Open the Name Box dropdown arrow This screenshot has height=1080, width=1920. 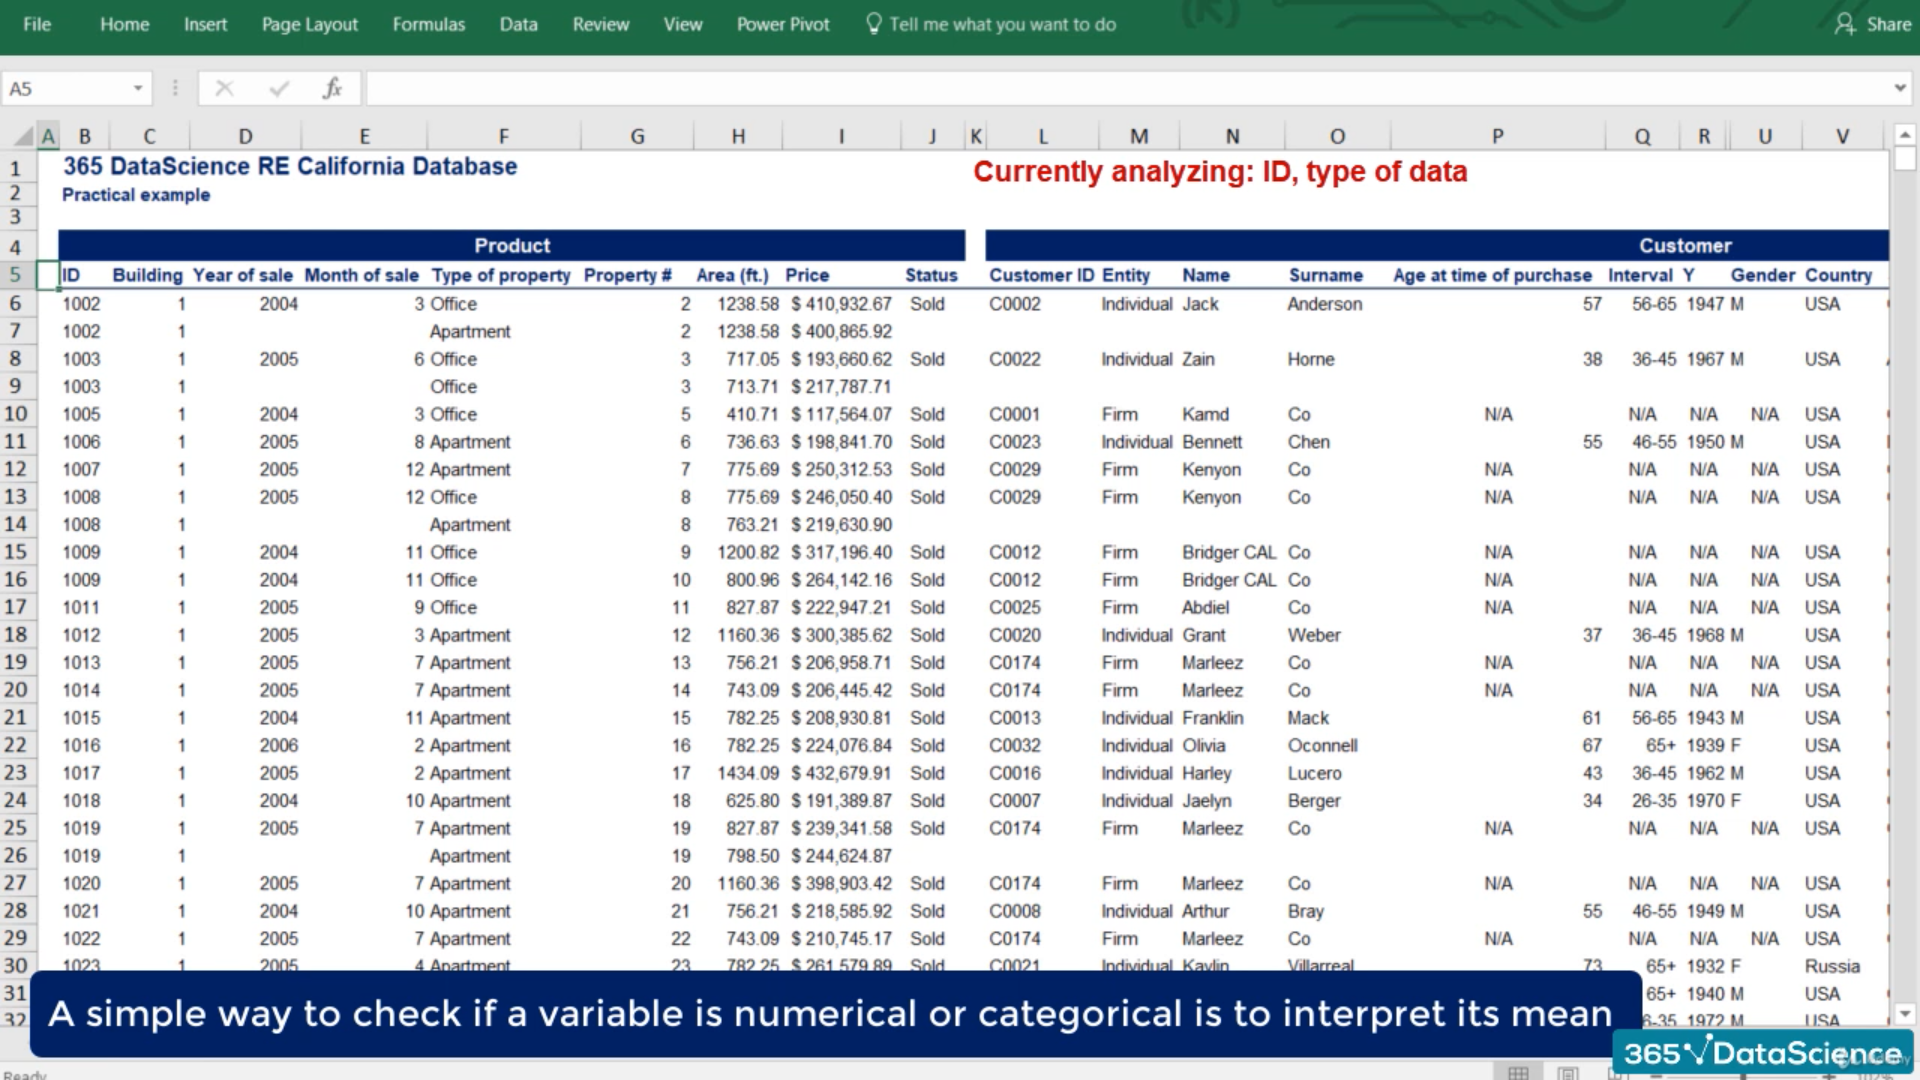coord(138,89)
